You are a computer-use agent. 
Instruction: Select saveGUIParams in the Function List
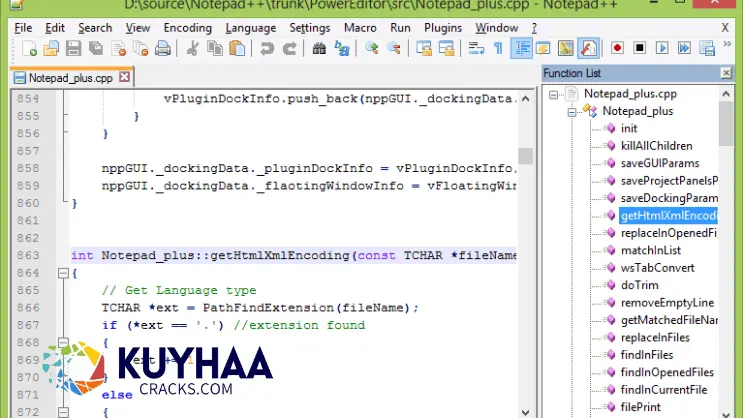[x=660, y=164]
